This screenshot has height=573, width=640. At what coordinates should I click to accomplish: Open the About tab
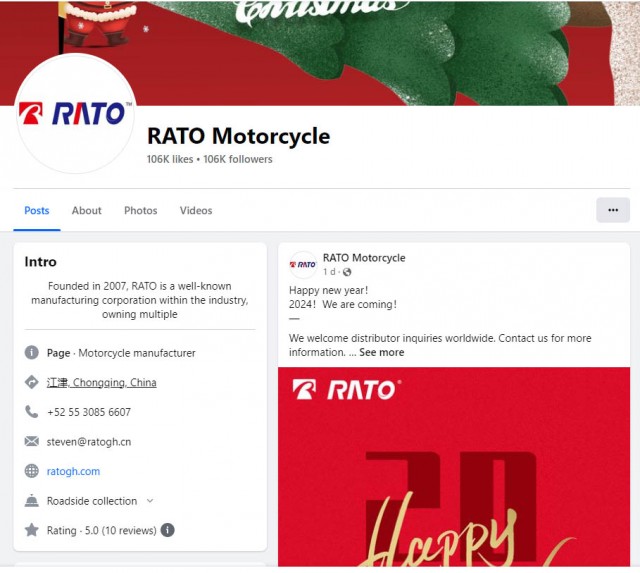(87, 211)
